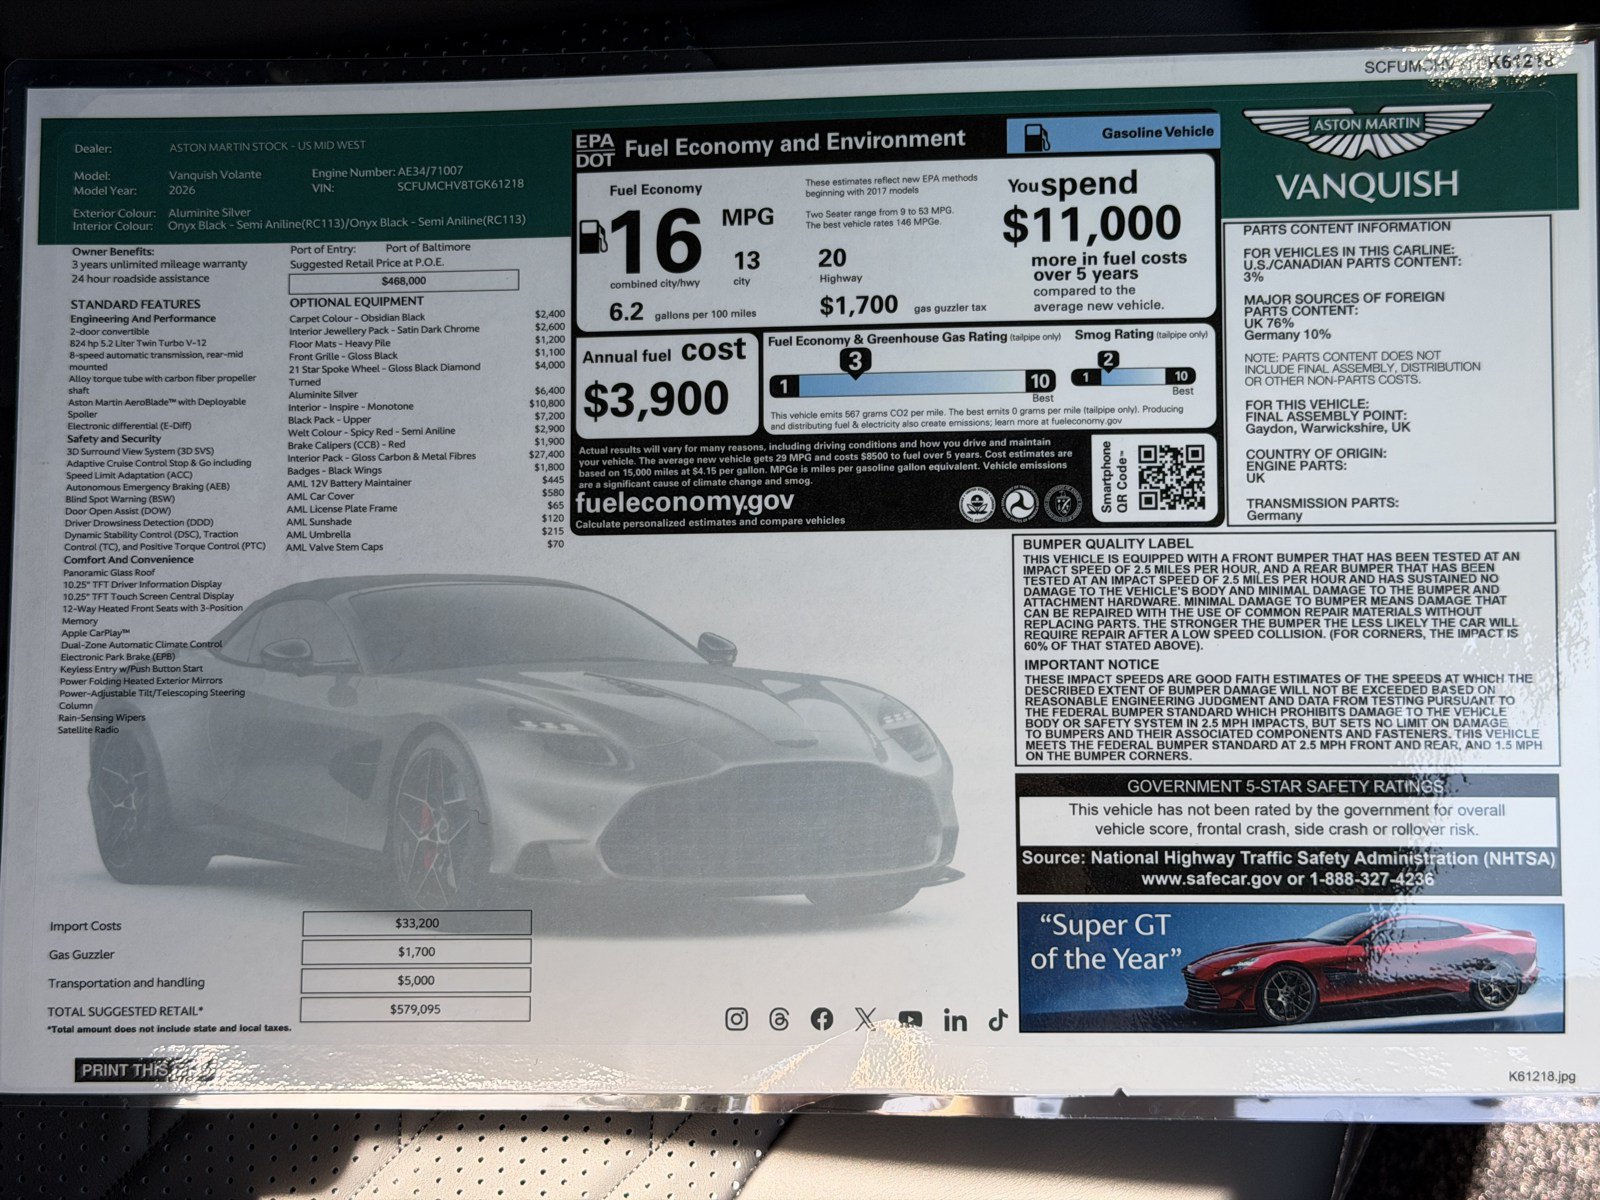Open www.safecar.gov link

[x=1211, y=879]
